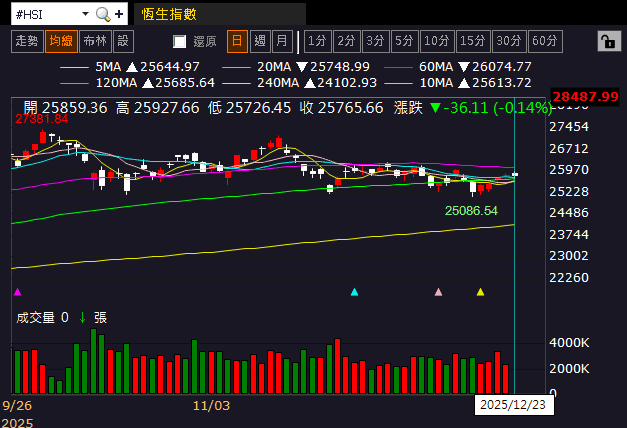Screen dimensions: 627x428
Task: Open the #HSI symbol dropdown arrow
Action: pos(85,14)
